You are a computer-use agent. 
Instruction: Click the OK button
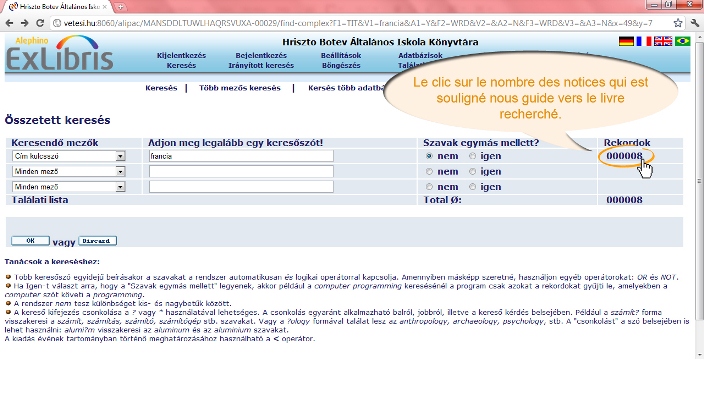pyautogui.click(x=30, y=241)
